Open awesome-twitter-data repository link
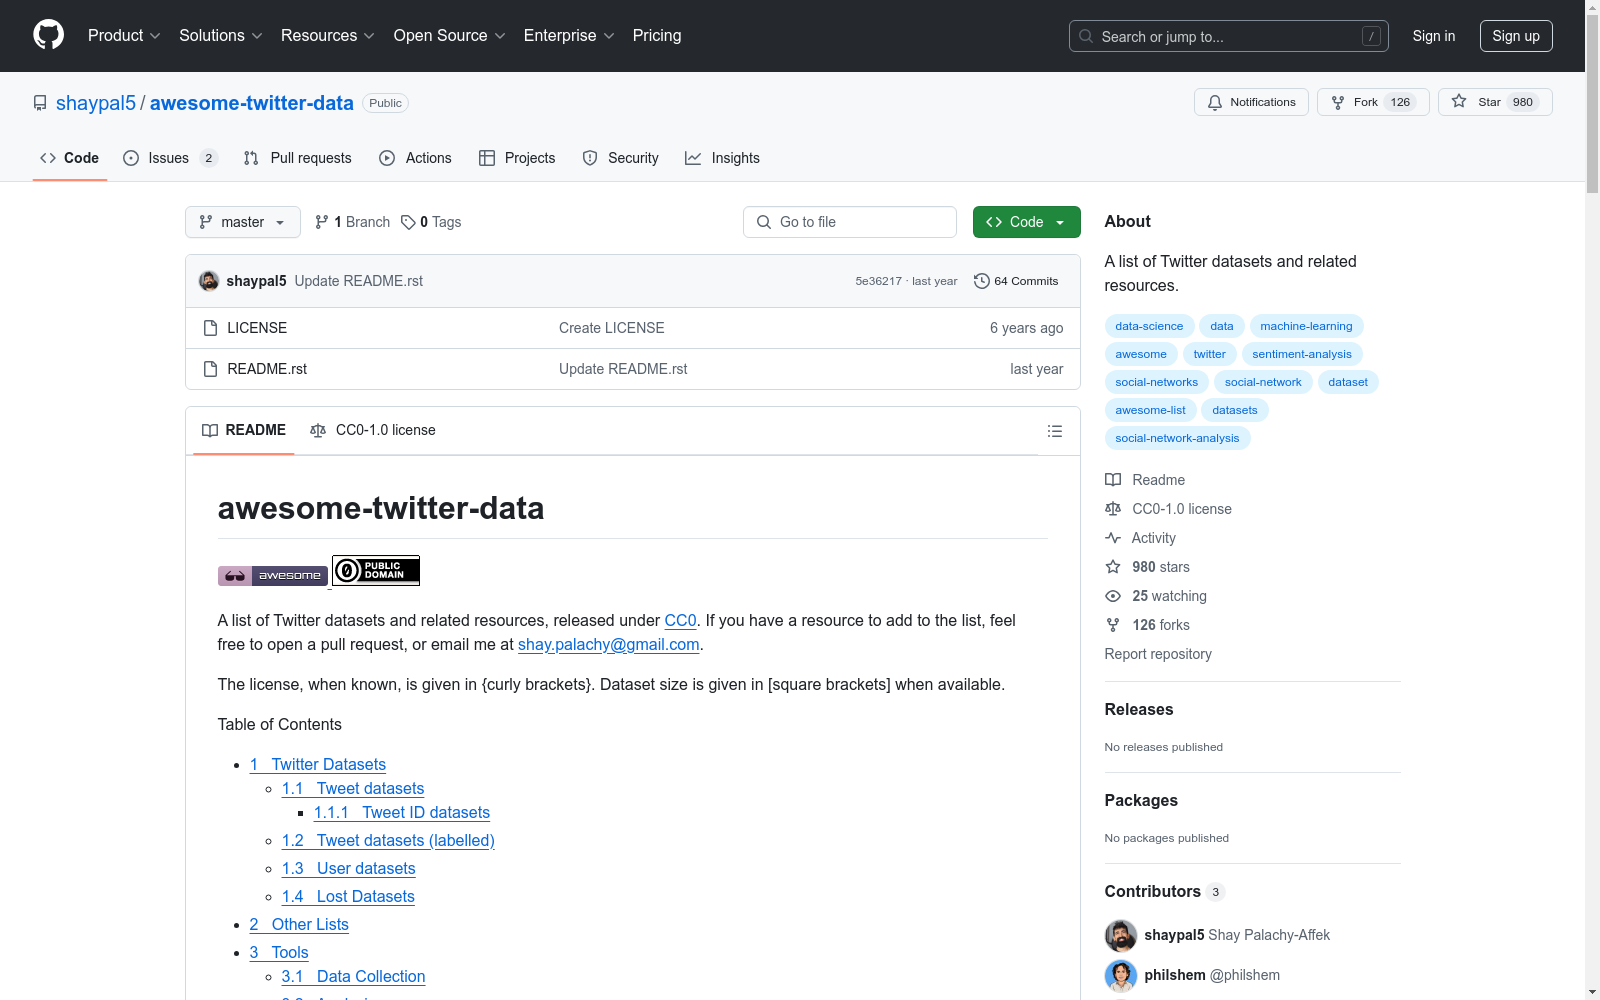The width and height of the screenshot is (1600, 1000). [x=252, y=103]
